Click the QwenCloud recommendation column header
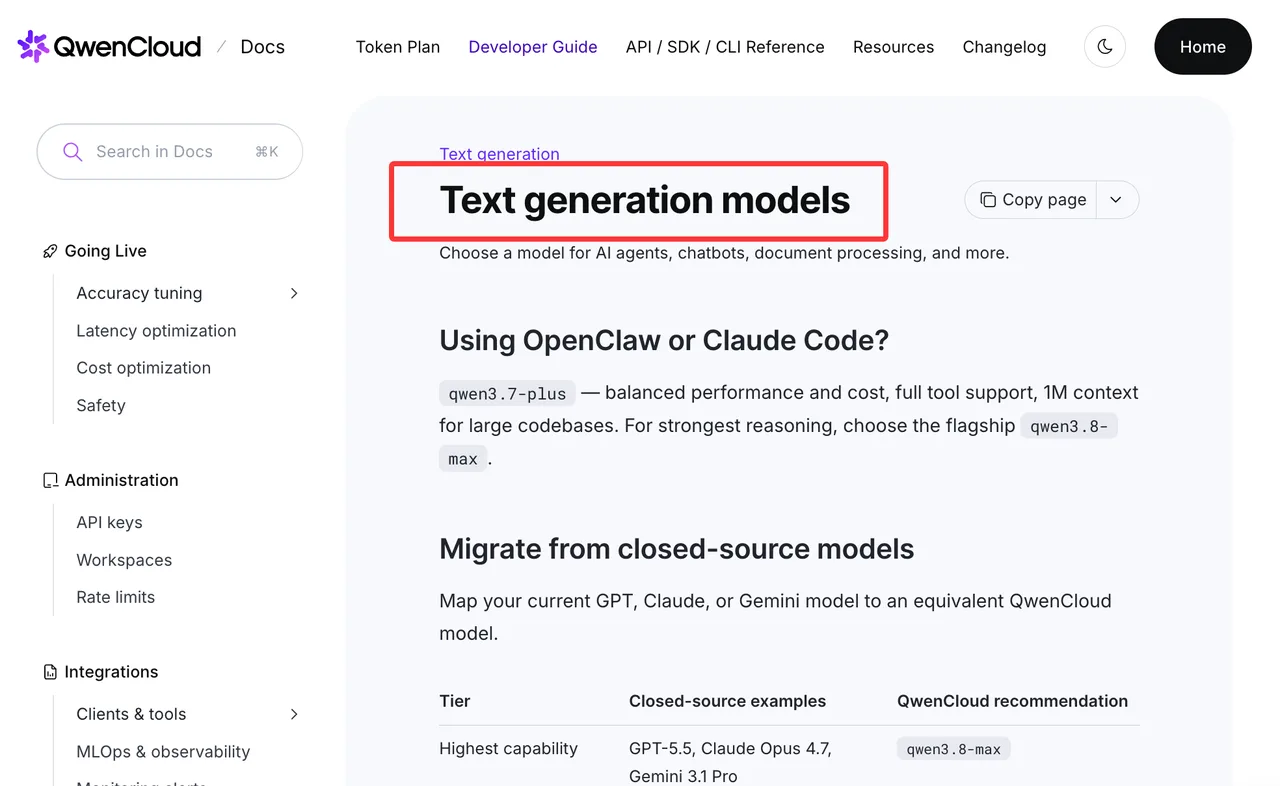 point(1012,702)
